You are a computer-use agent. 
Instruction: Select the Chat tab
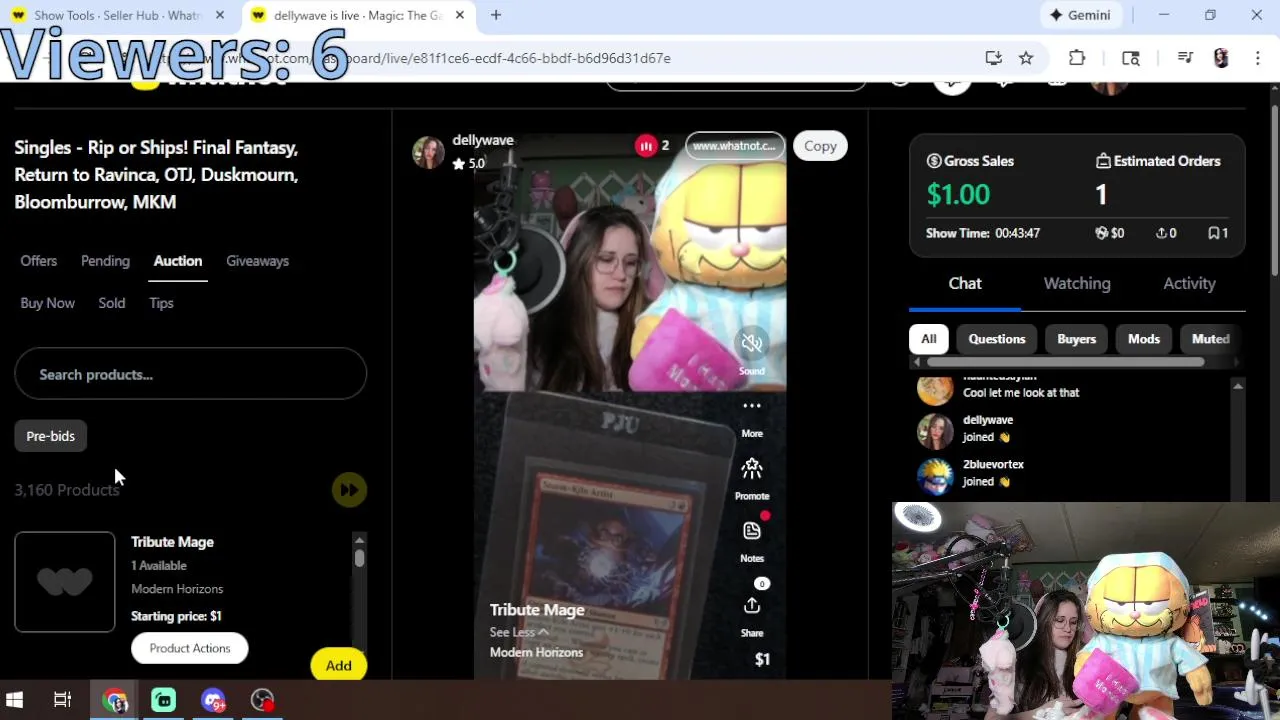click(965, 284)
